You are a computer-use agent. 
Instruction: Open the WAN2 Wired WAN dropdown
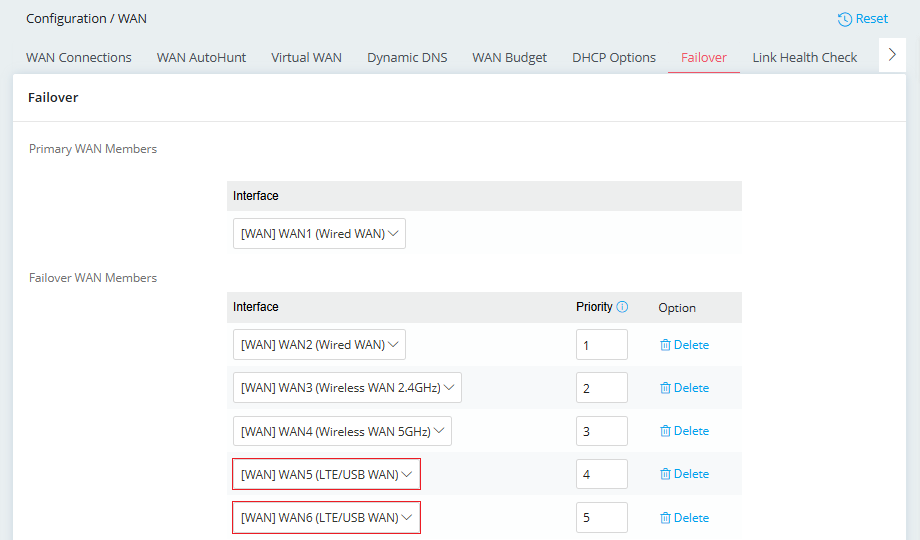[319, 345]
